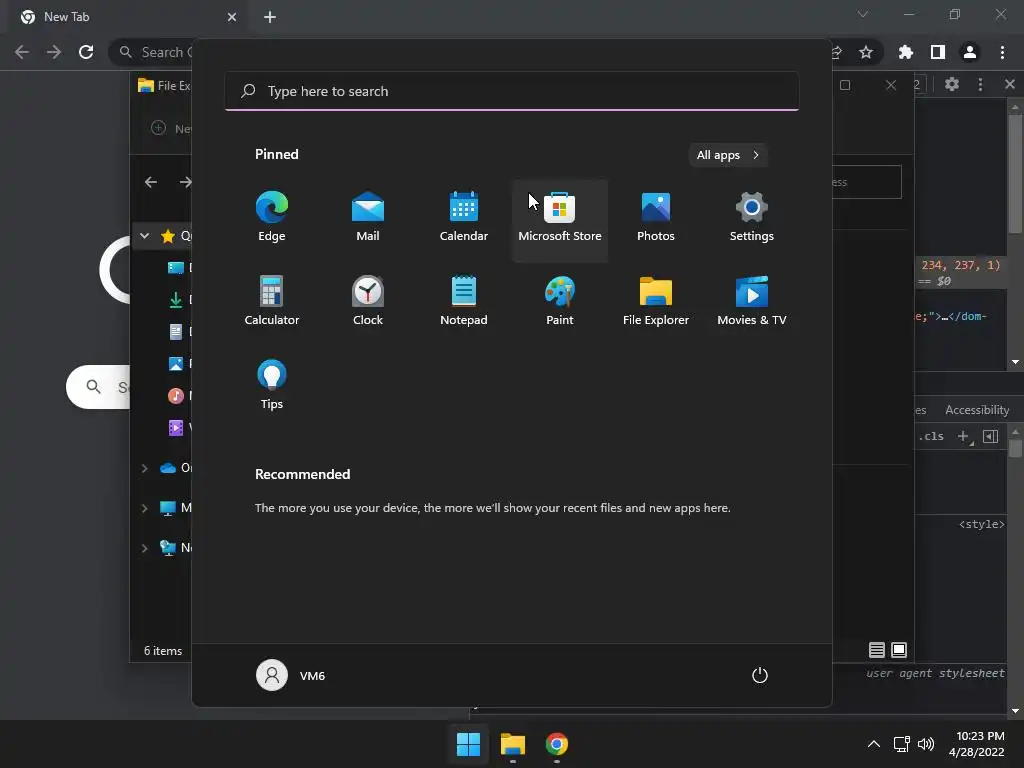This screenshot has width=1024, height=768.
Task: Switch to Chrome on the taskbar
Action: 556,744
